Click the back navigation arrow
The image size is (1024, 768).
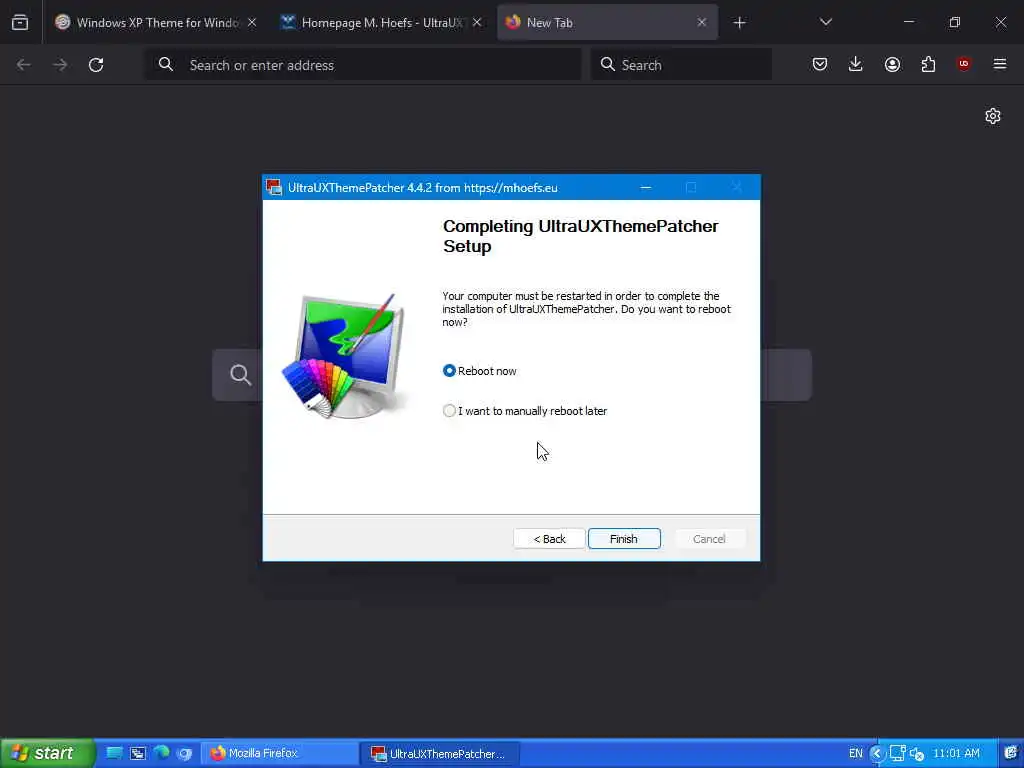click(24, 65)
